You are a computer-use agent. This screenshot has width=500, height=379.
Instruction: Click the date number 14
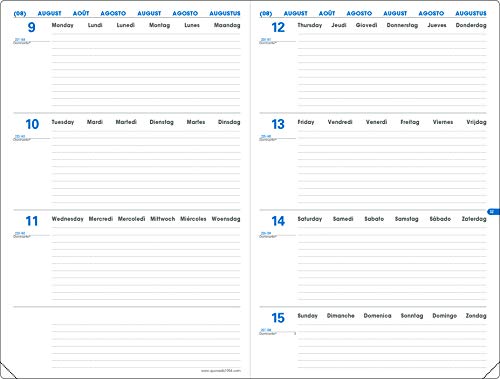tap(278, 221)
